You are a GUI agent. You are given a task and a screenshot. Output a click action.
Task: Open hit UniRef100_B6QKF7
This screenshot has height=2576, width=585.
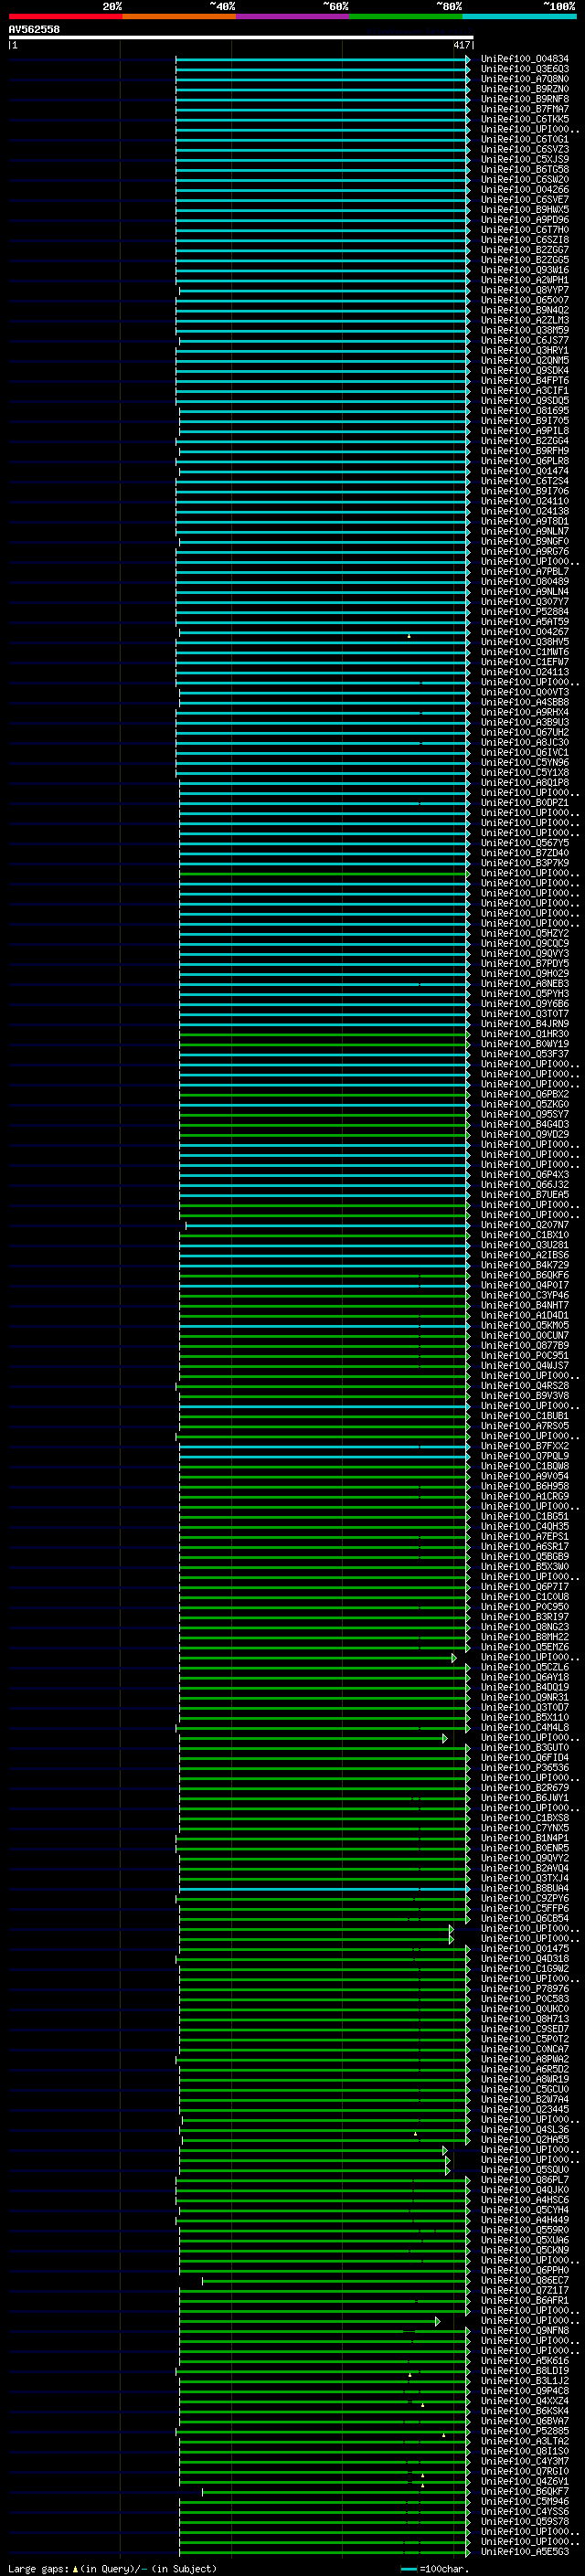(x=525, y=2492)
